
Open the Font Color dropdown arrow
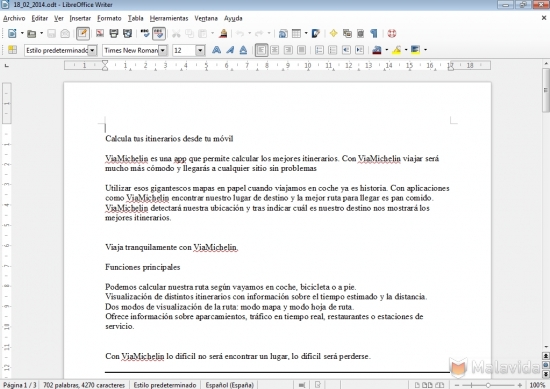(387, 50)
